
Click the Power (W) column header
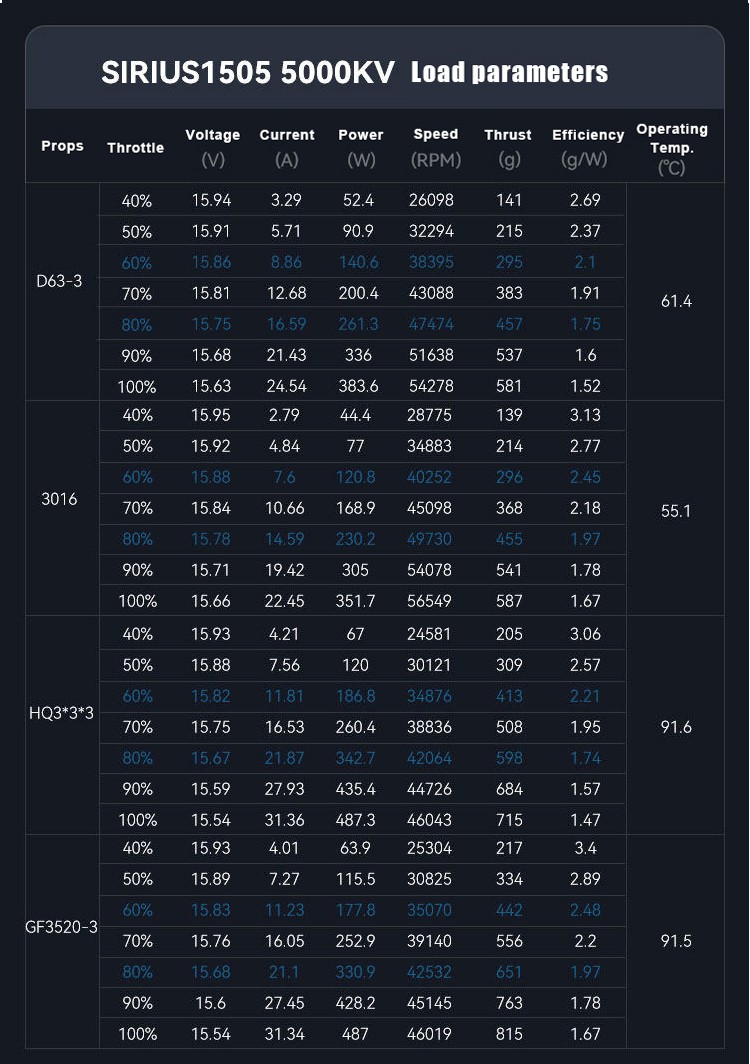point(360,147)
